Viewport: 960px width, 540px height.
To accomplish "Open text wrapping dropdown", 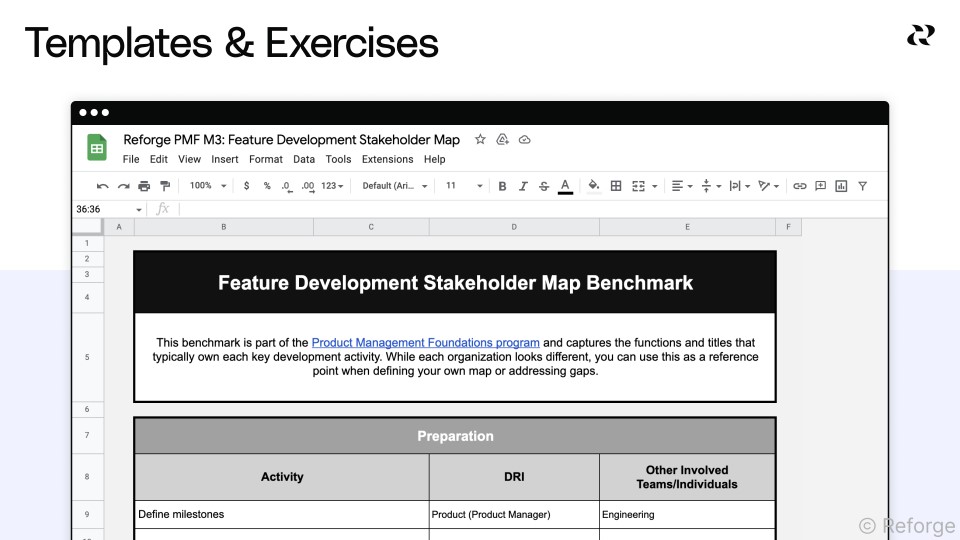I will coord(740,186).
